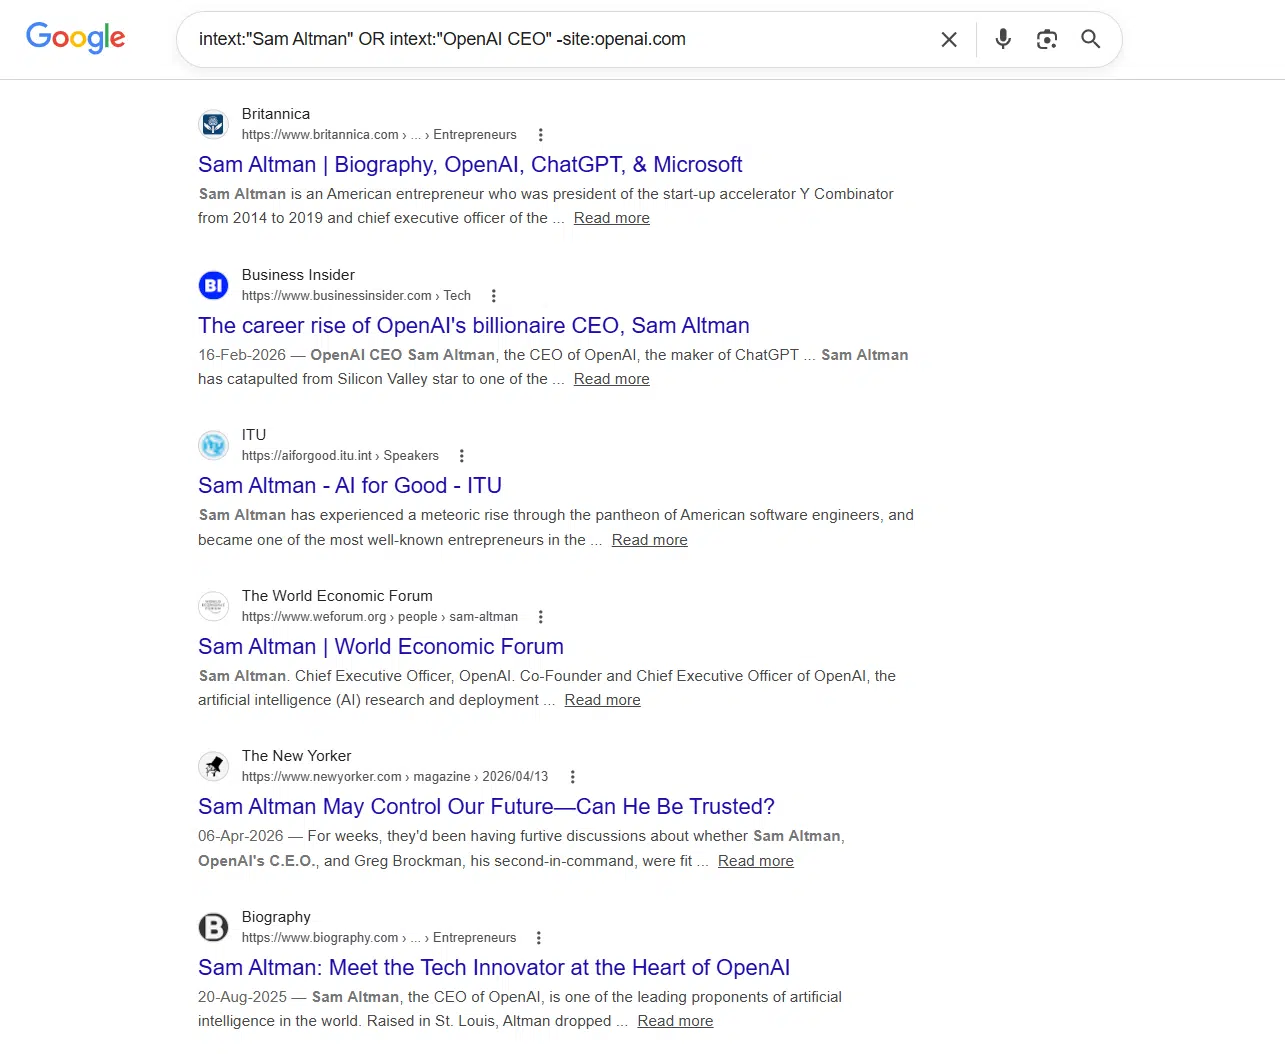Screen dimensions: 1285x1054
Task: Open three-dot menu for Biography result
Action: tap(539, 938)
